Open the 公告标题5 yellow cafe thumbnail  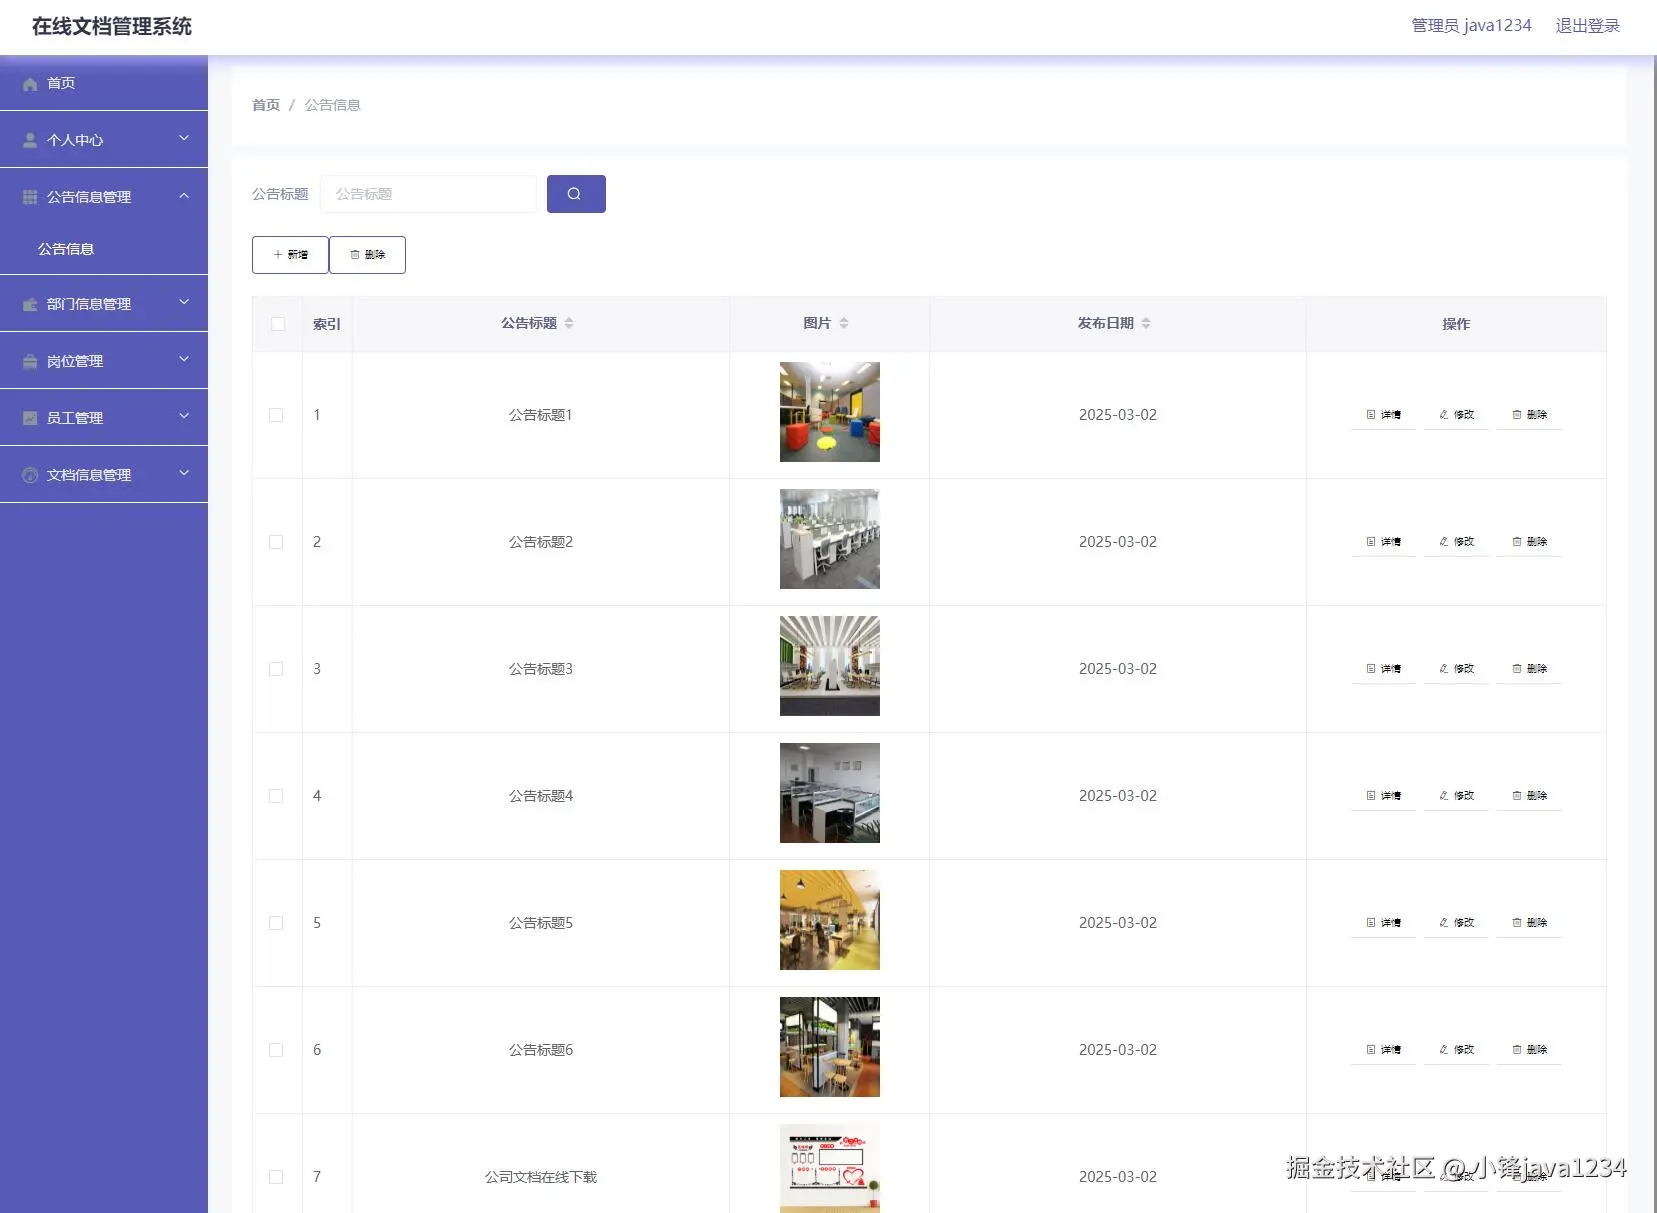click(x=830, y=920)
